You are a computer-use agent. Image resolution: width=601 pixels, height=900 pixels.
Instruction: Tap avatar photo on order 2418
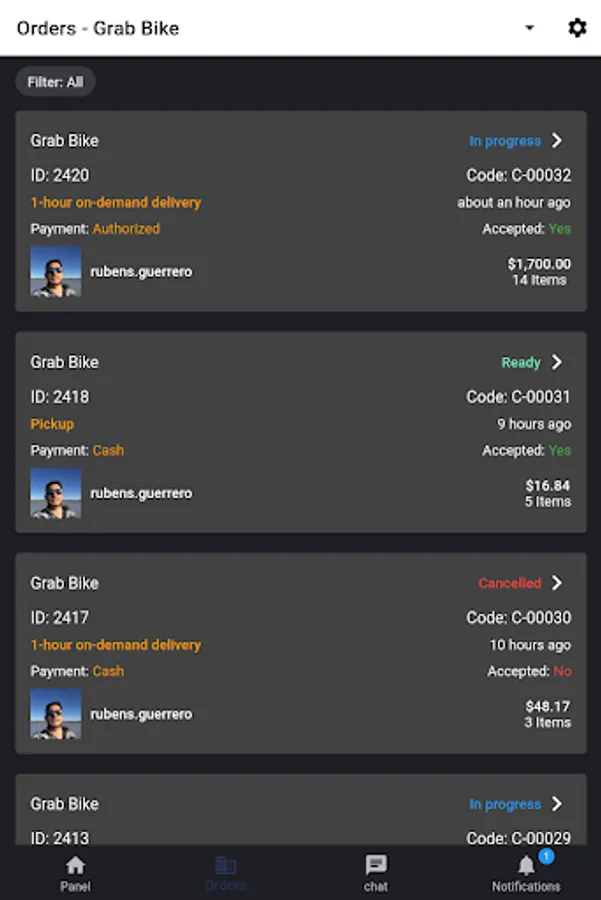tap(56, 493)
